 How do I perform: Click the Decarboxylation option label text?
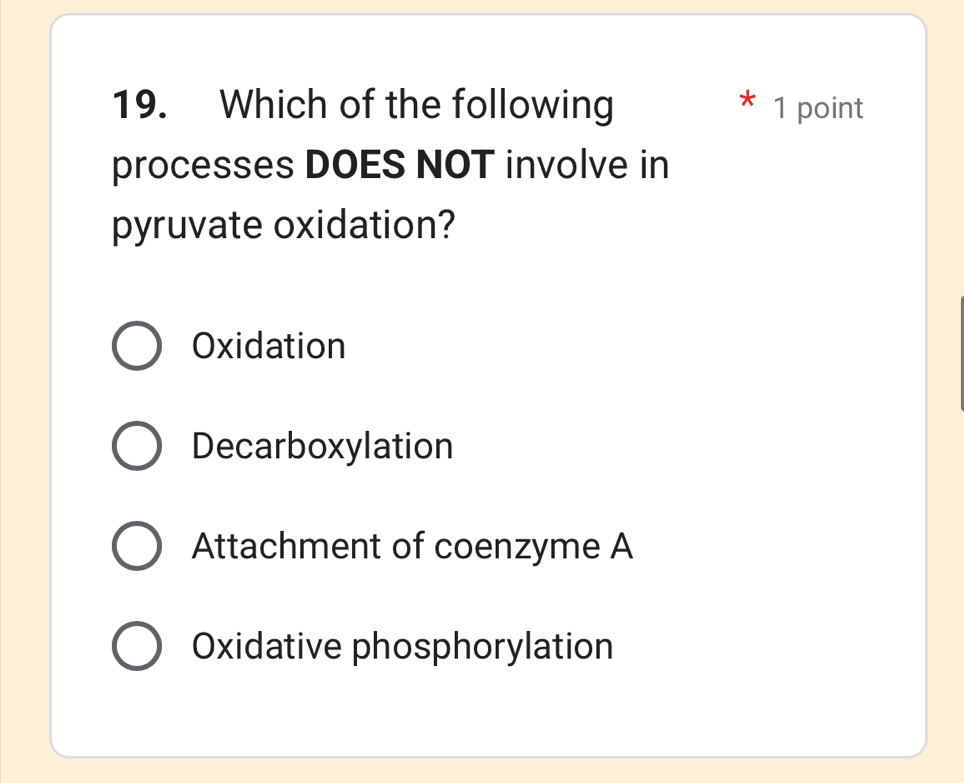[322, 447]
